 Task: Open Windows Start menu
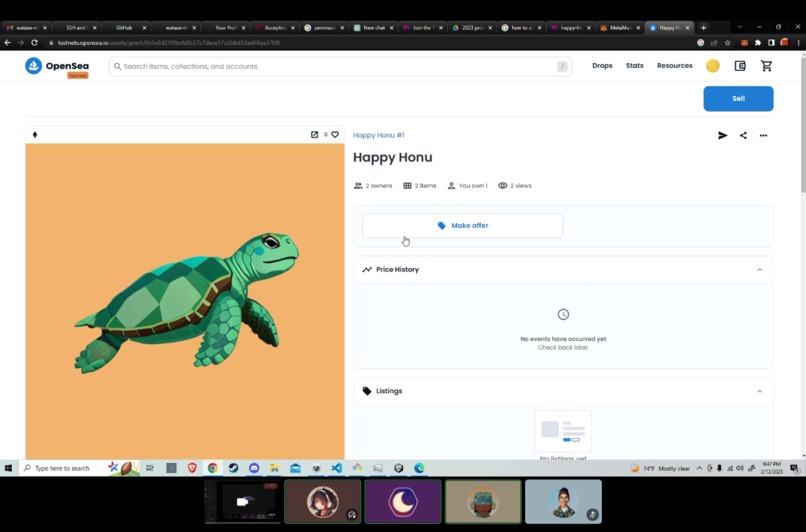tap(8, 468)
